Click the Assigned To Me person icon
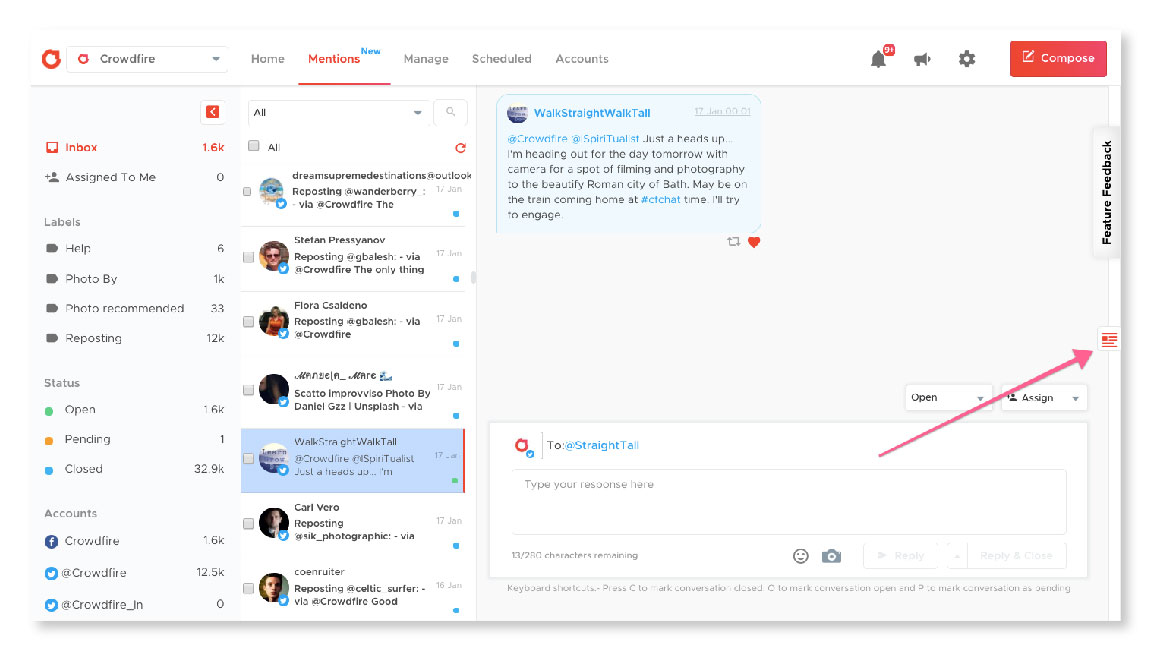 tap(52, 177)
